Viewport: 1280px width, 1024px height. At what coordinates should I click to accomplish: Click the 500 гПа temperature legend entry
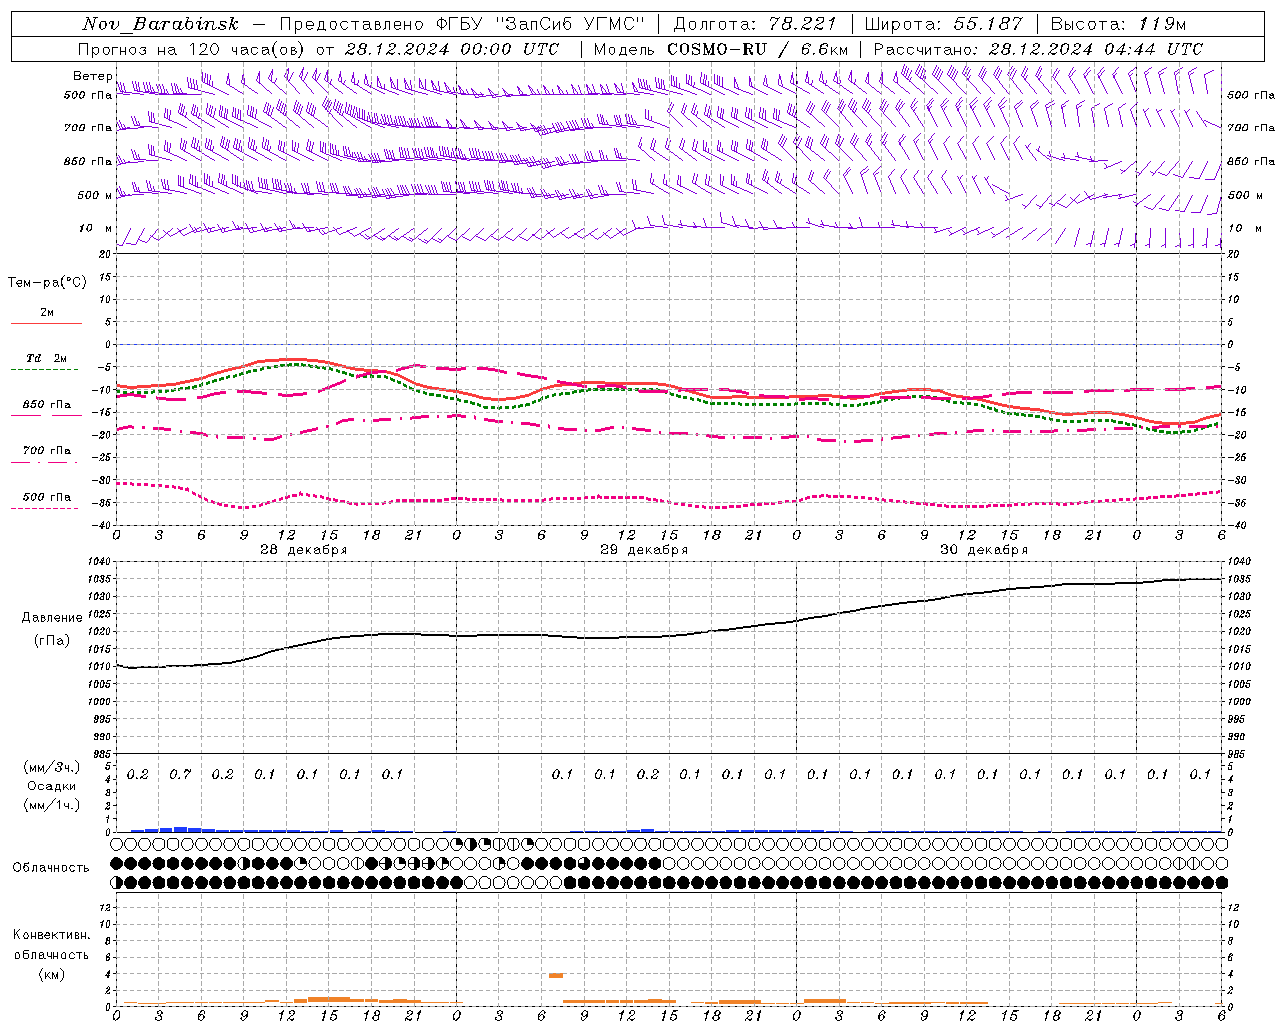click(x=47, y=496)
